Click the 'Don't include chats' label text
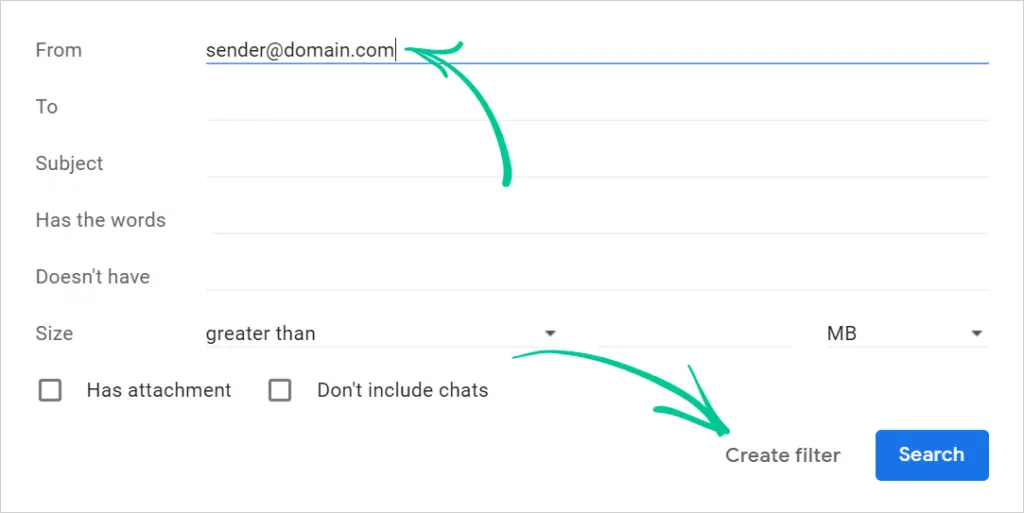Viewport: 1024px width, 513px height. click(402, 390)
